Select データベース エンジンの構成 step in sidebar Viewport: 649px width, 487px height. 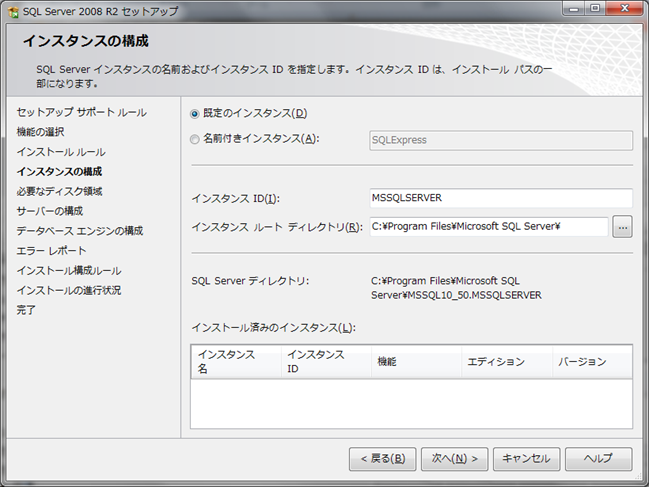coord(80,231)
